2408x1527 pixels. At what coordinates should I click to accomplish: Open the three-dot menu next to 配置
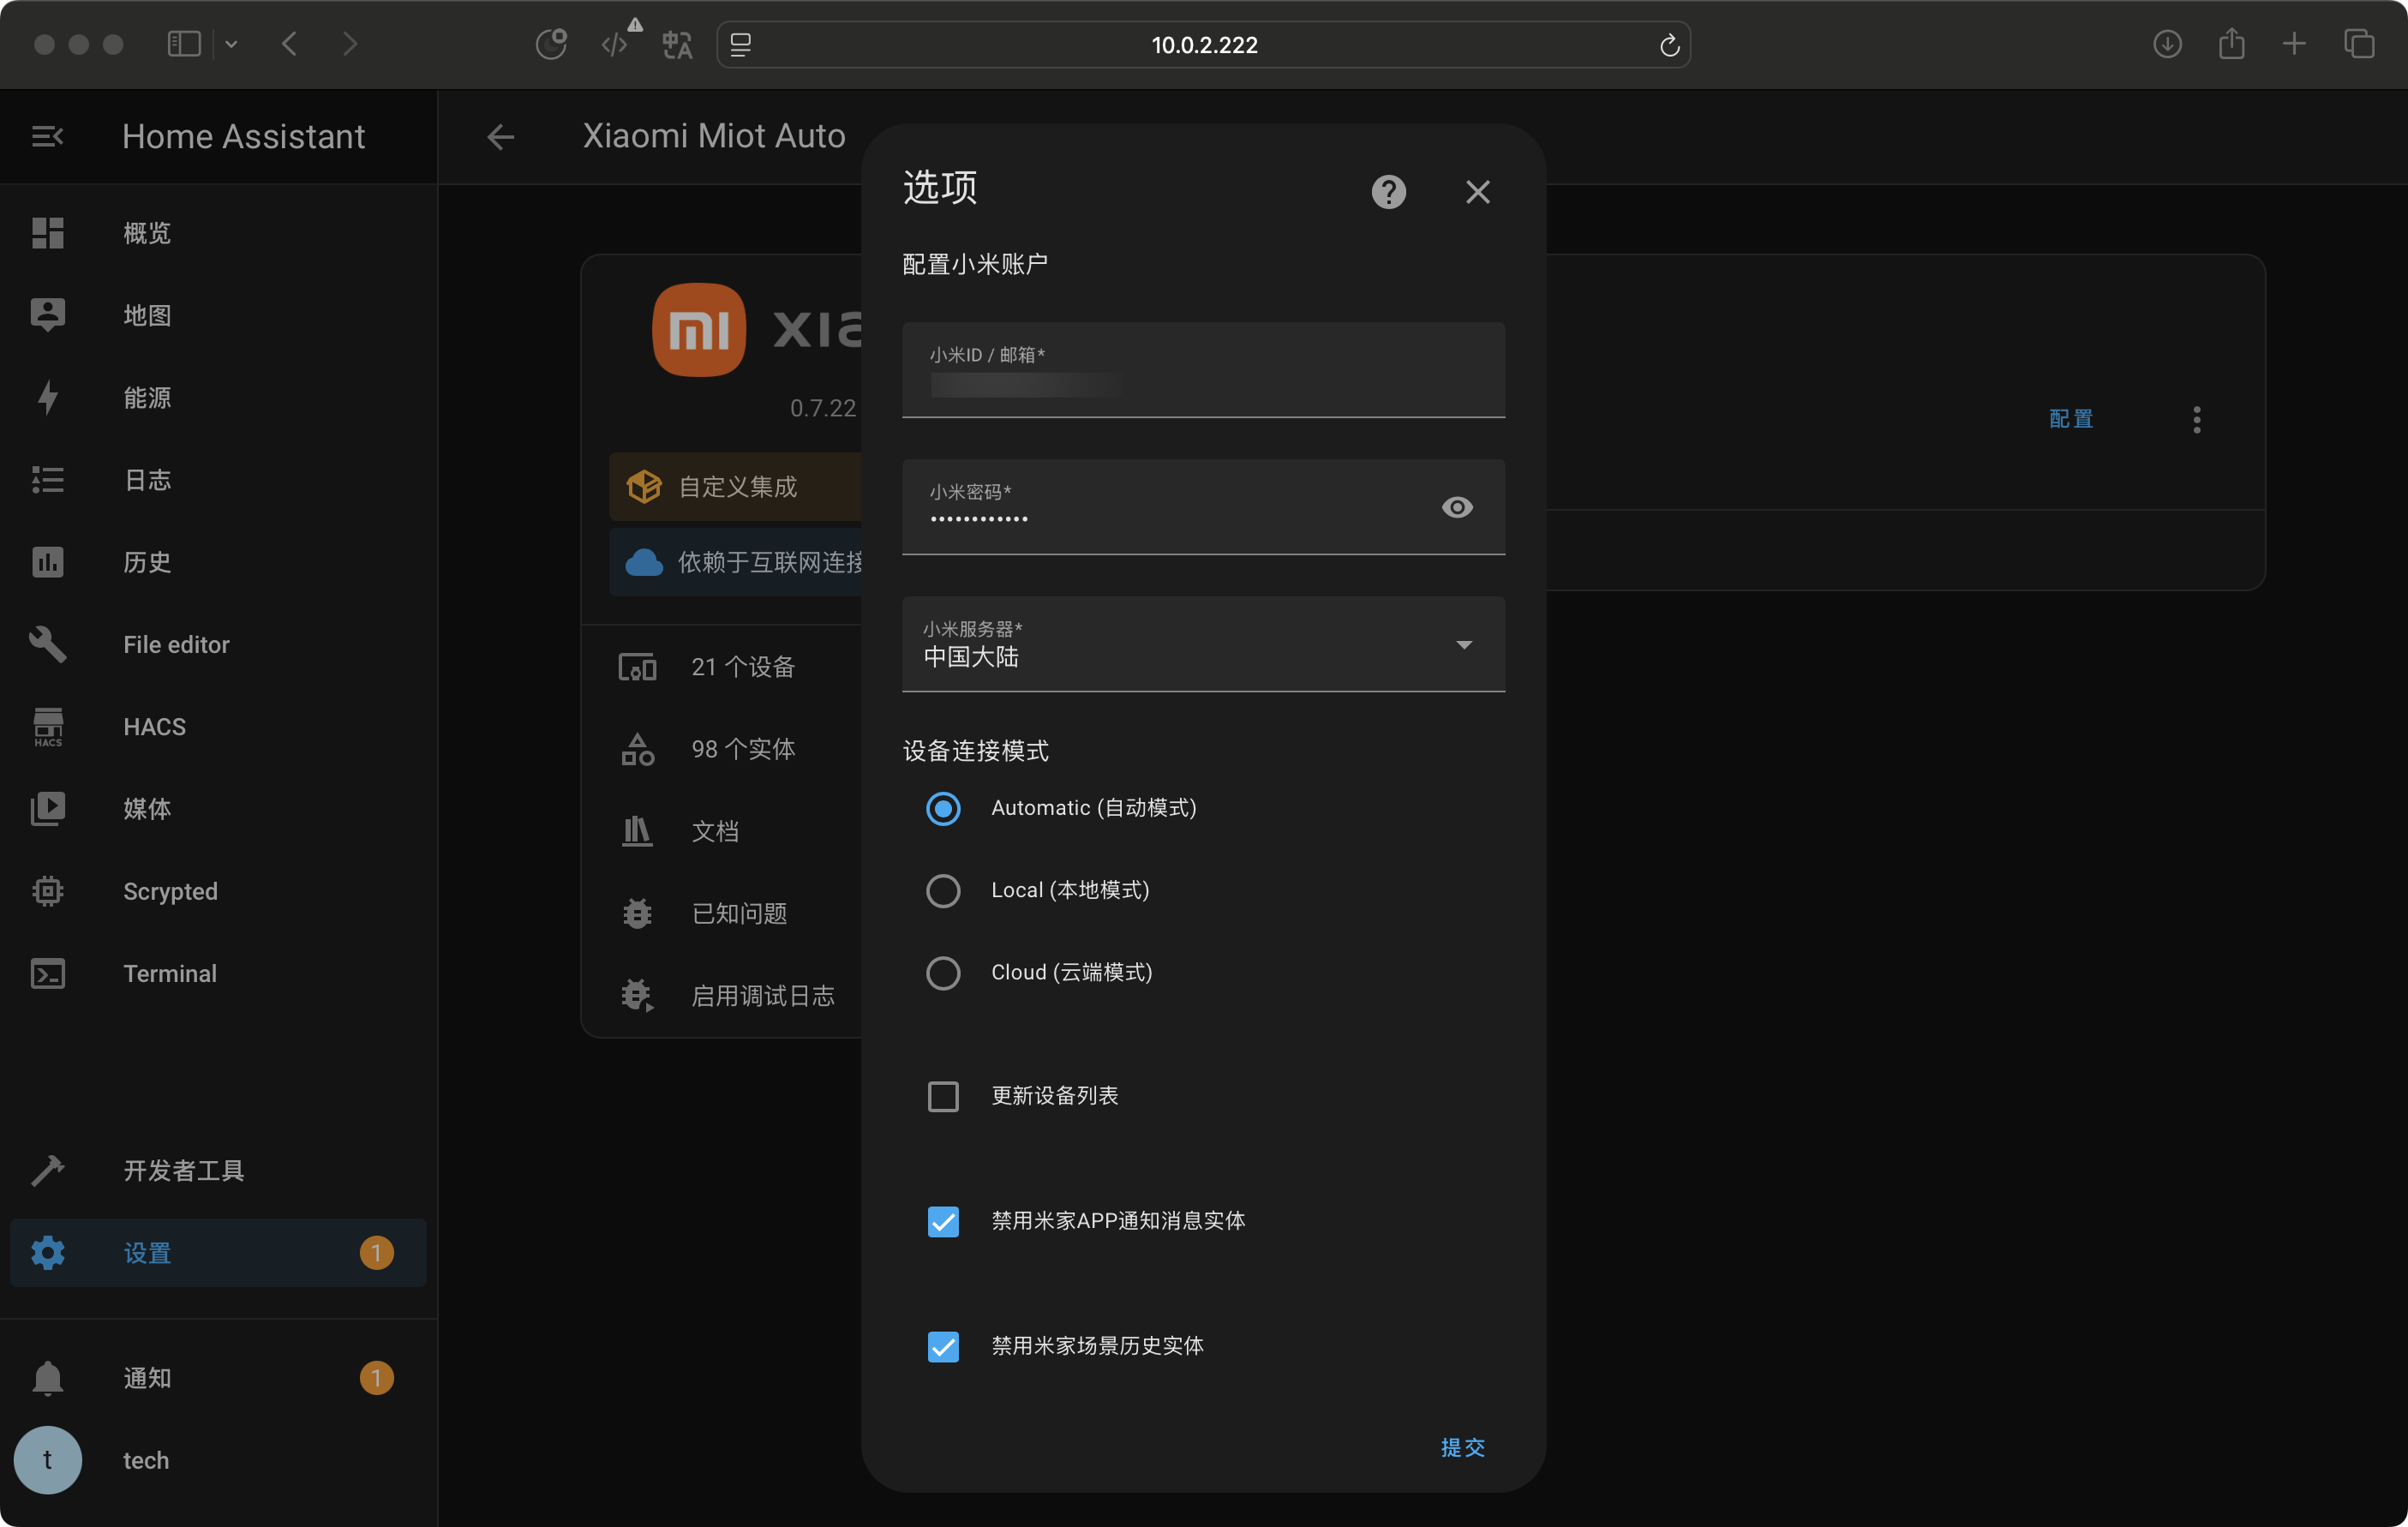pos(2196,419)
